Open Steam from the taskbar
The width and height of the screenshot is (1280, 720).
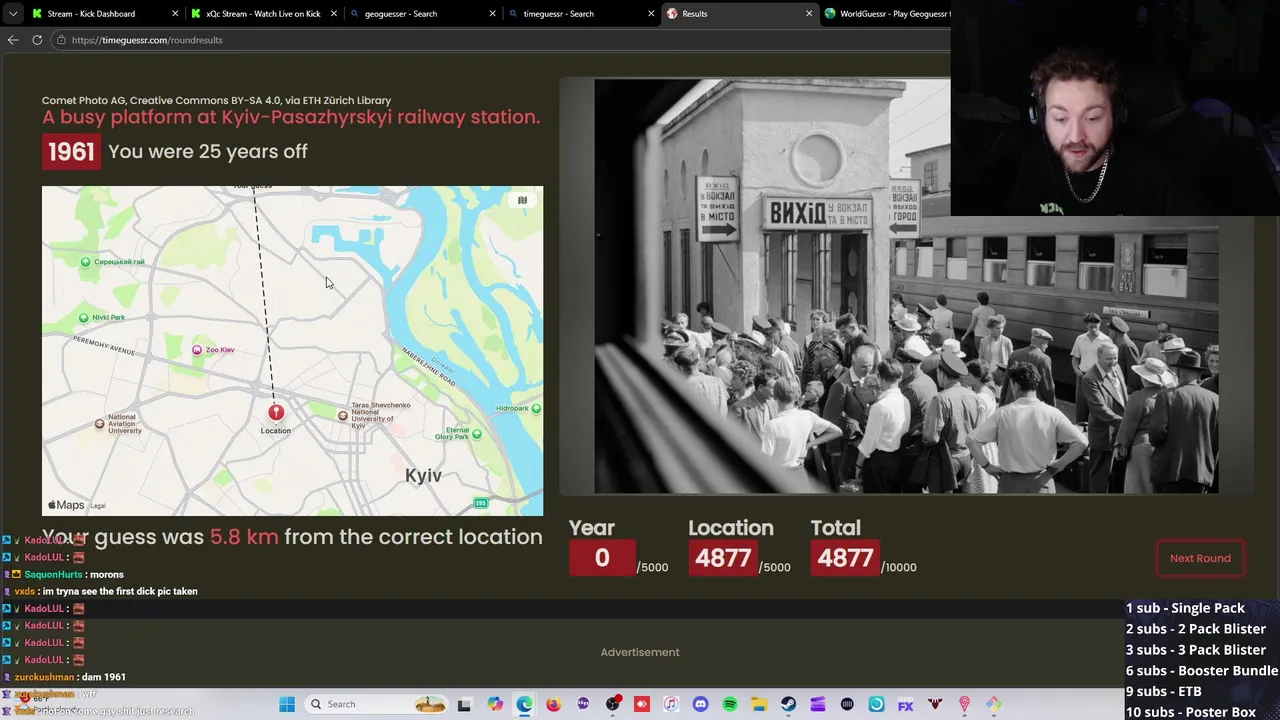click(788, 704)
